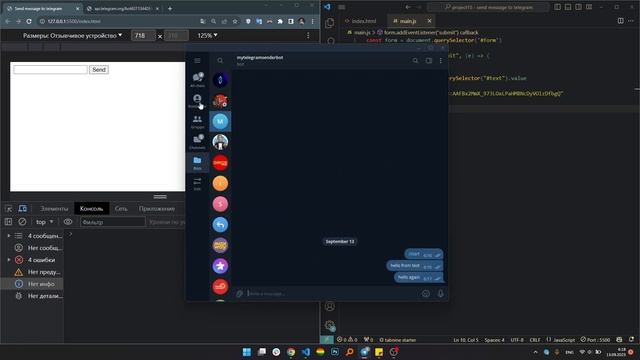Select All chats folder in Telegram

[x=198, y=80]
